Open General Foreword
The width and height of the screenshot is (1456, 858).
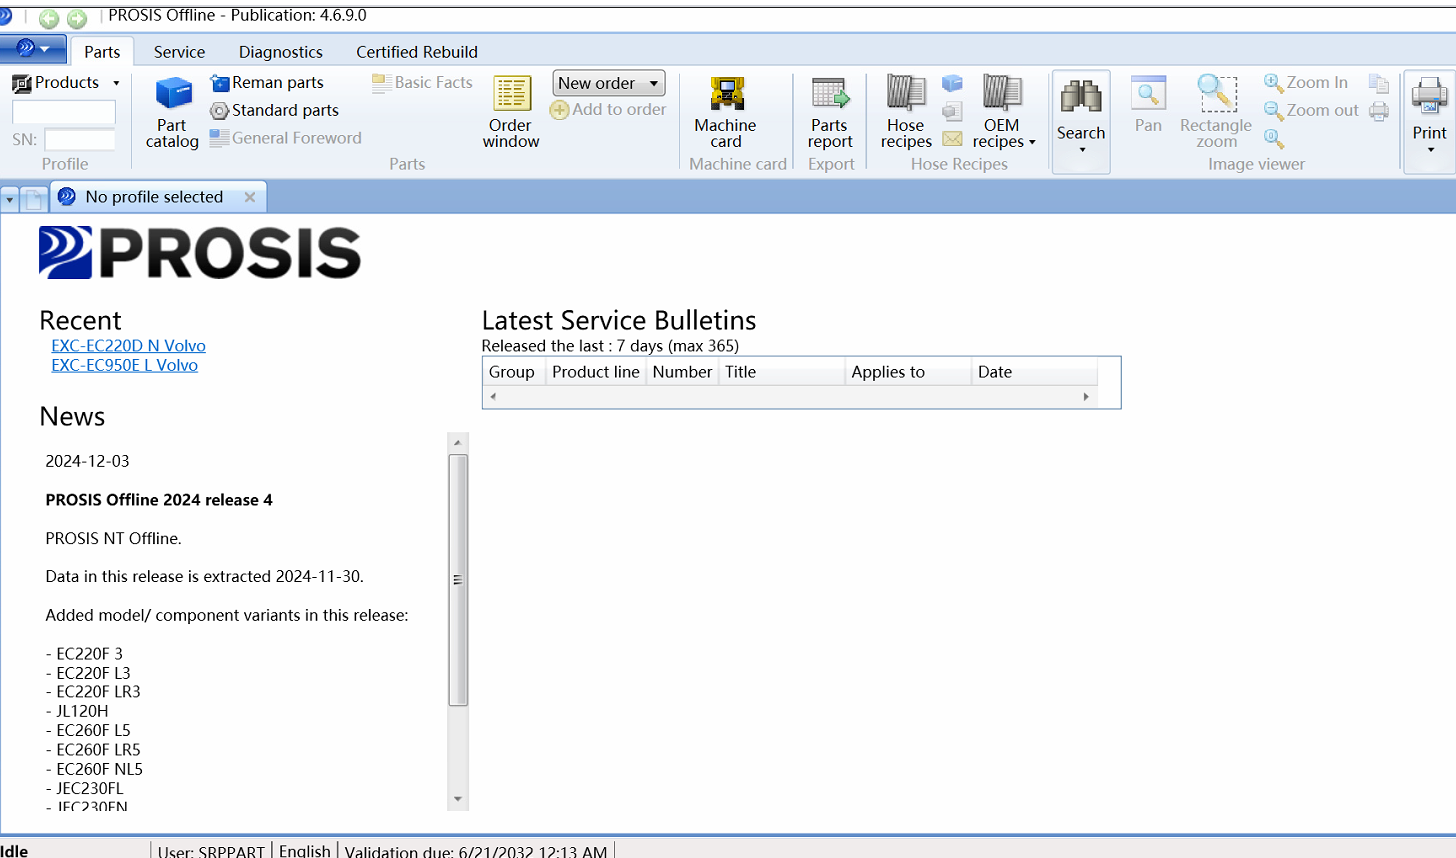[x=286, y=138]
